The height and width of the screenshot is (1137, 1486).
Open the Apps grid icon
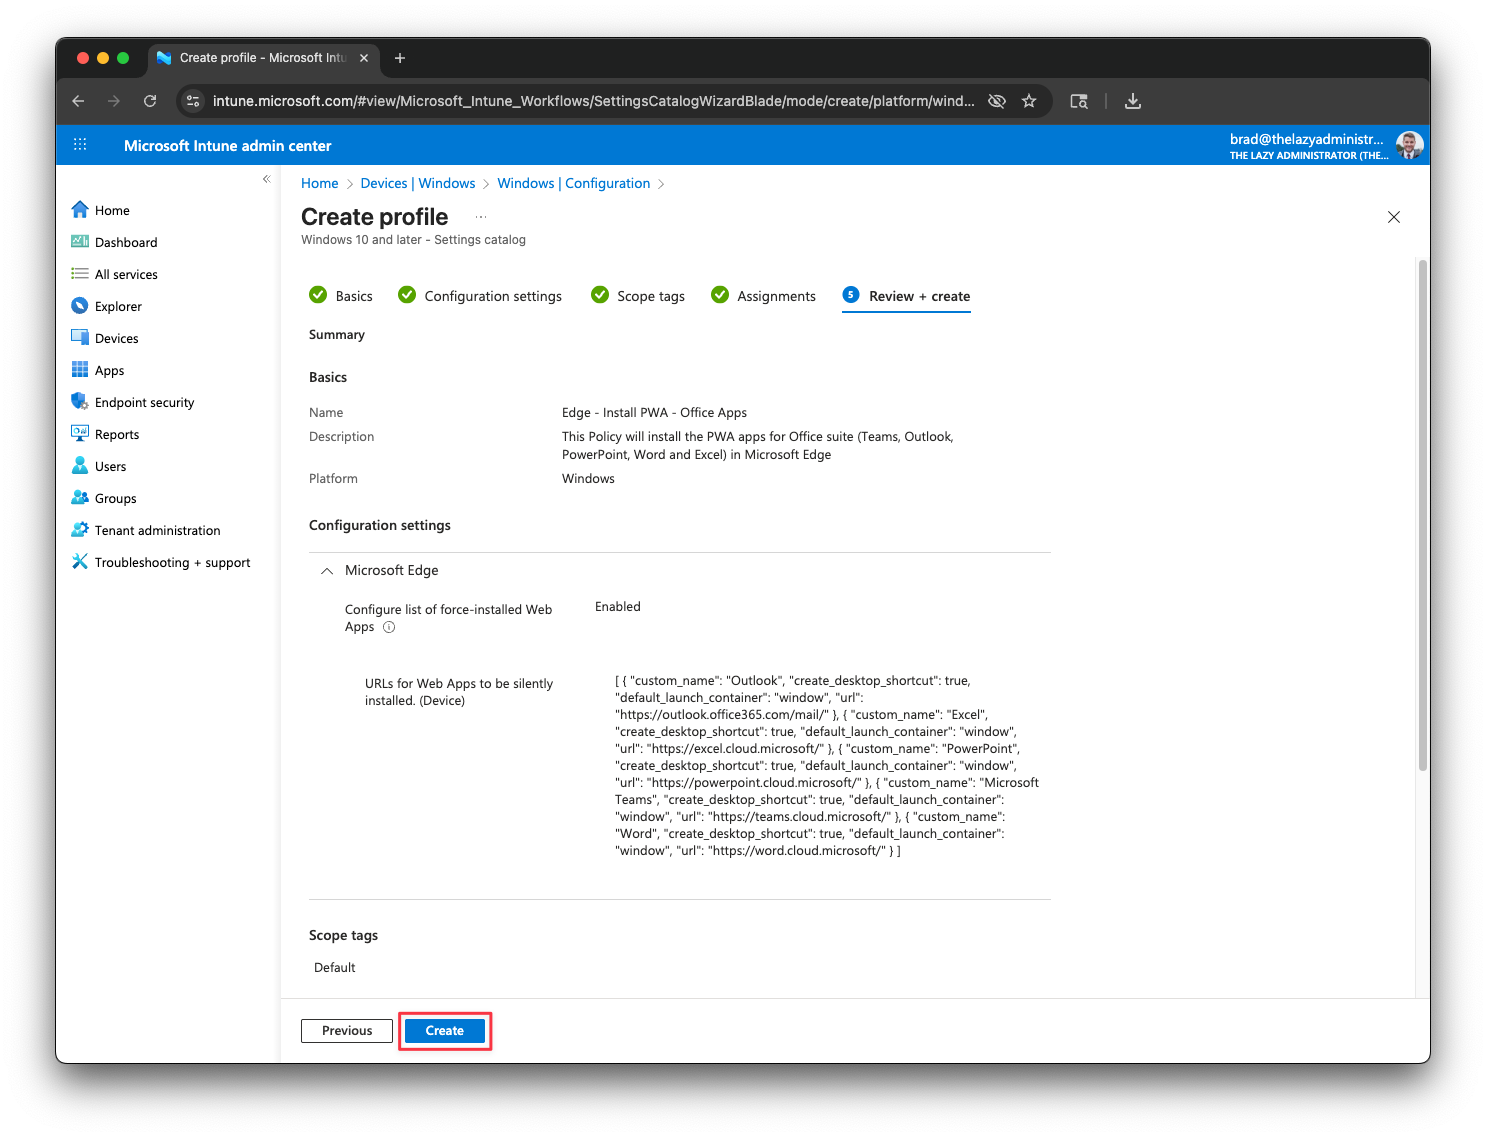pos(80,370)
